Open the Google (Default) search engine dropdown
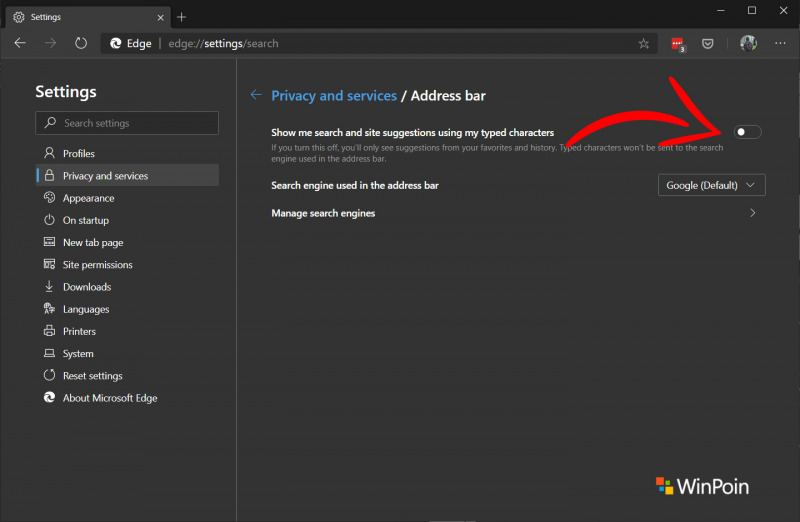 coord(711,185)
